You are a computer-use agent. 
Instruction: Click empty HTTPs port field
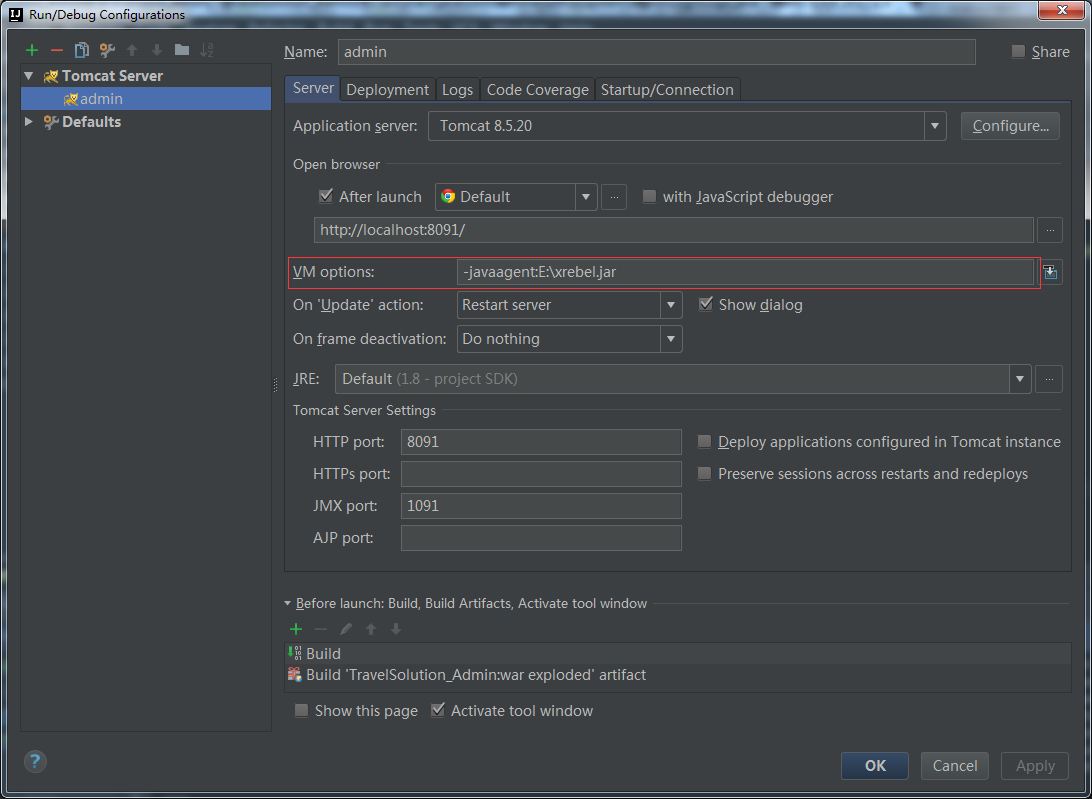pyautogui.click(x=541, y=474)
